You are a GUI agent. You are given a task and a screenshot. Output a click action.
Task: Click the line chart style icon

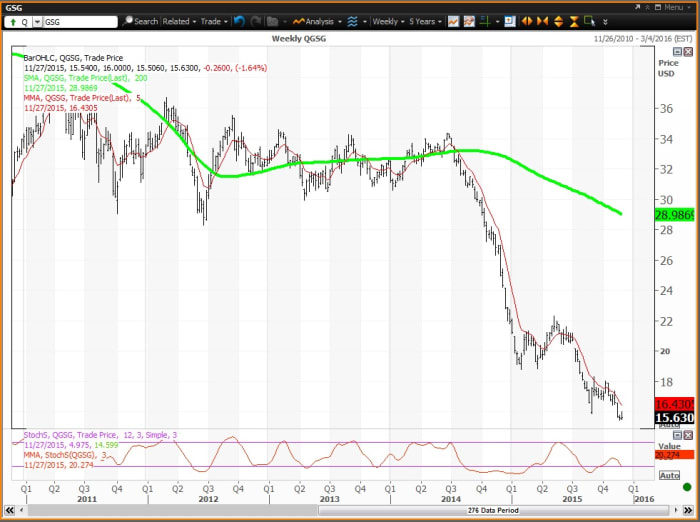tap(454, 21)
